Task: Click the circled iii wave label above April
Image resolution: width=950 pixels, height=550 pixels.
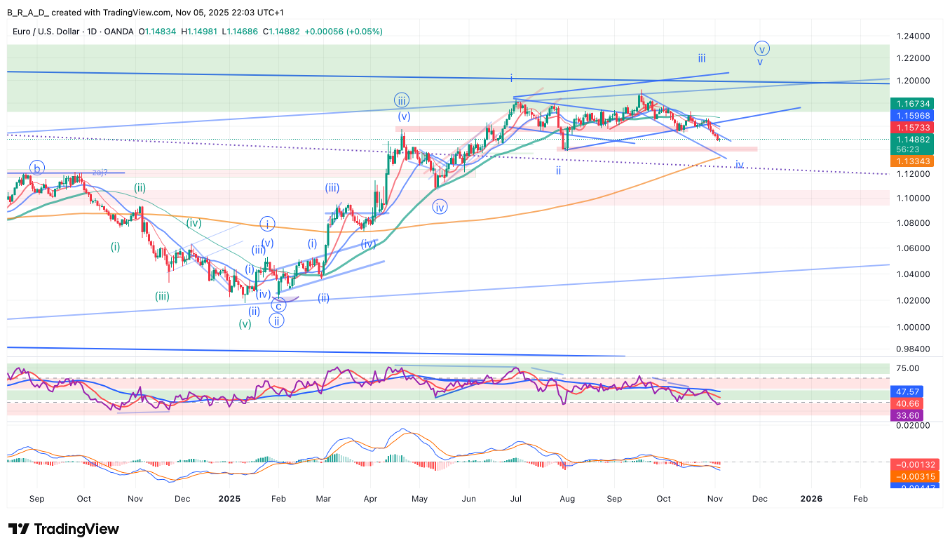Action: (x=401, y=100)
